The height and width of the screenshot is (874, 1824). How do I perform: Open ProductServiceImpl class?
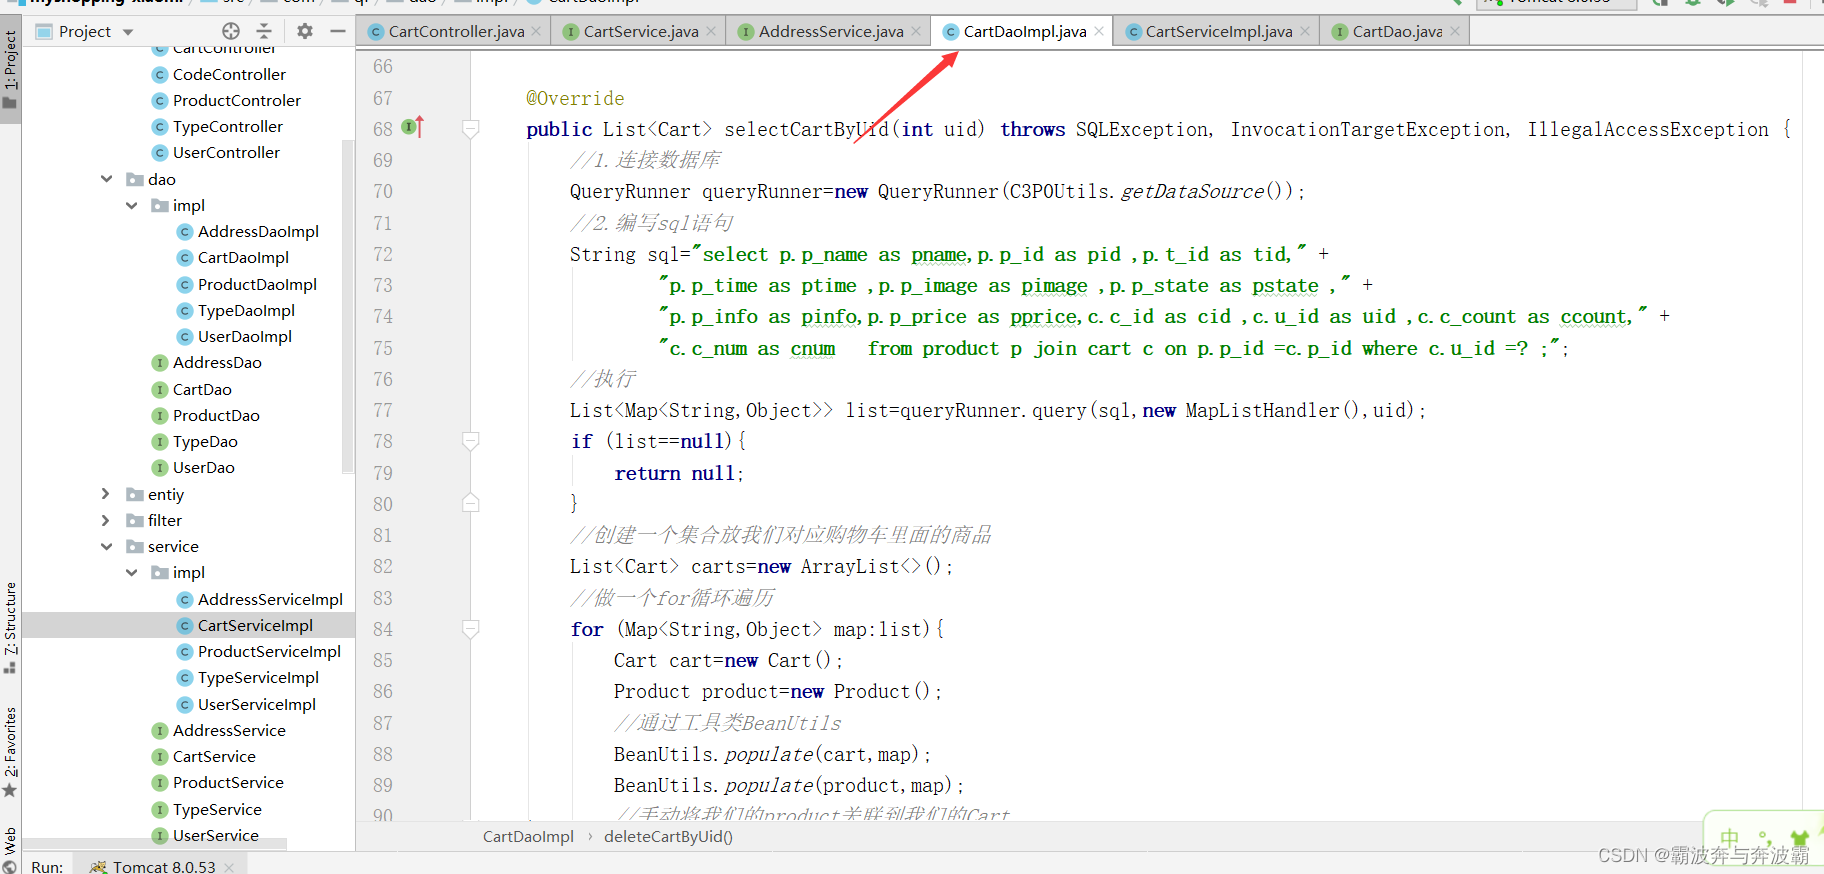(x=269, y=651)
